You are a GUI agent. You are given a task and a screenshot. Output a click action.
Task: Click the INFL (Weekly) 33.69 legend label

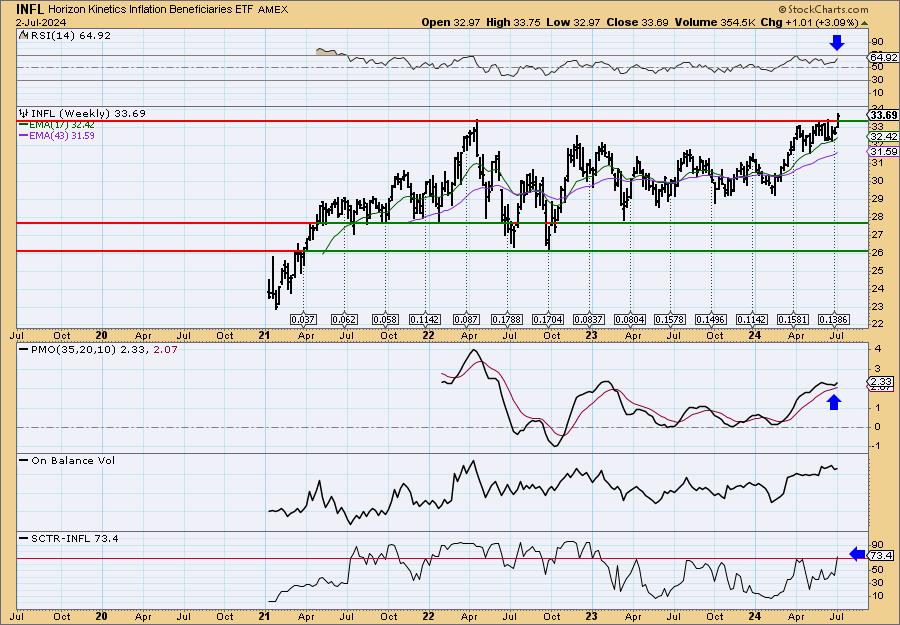88,114
